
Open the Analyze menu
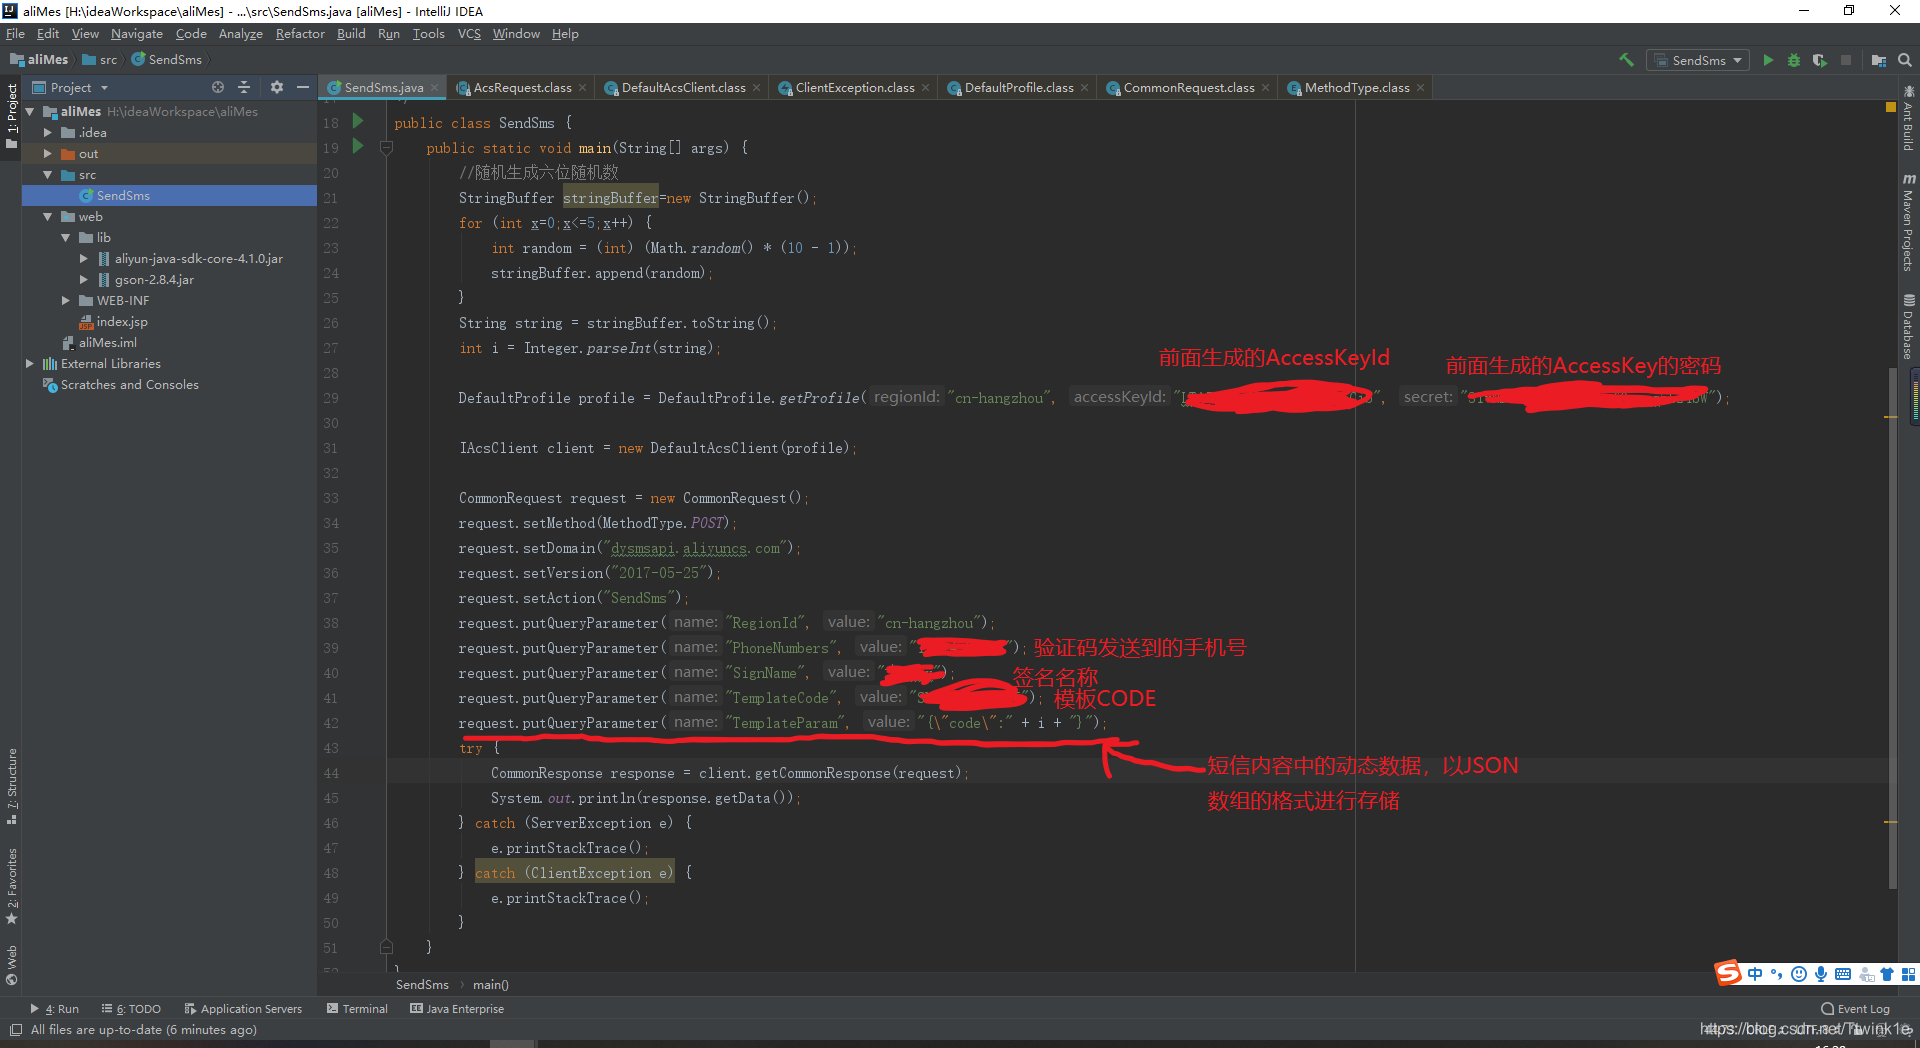click(241, 33)
